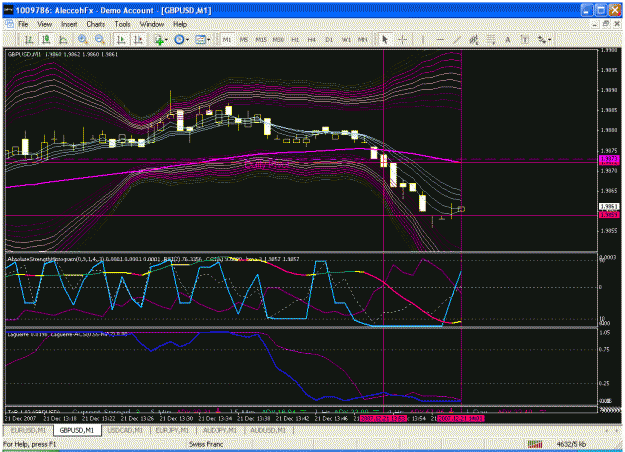Click the MetaTrader icon left of File menu
Viewport: 625px width, 452px height.
pos(9,24)
